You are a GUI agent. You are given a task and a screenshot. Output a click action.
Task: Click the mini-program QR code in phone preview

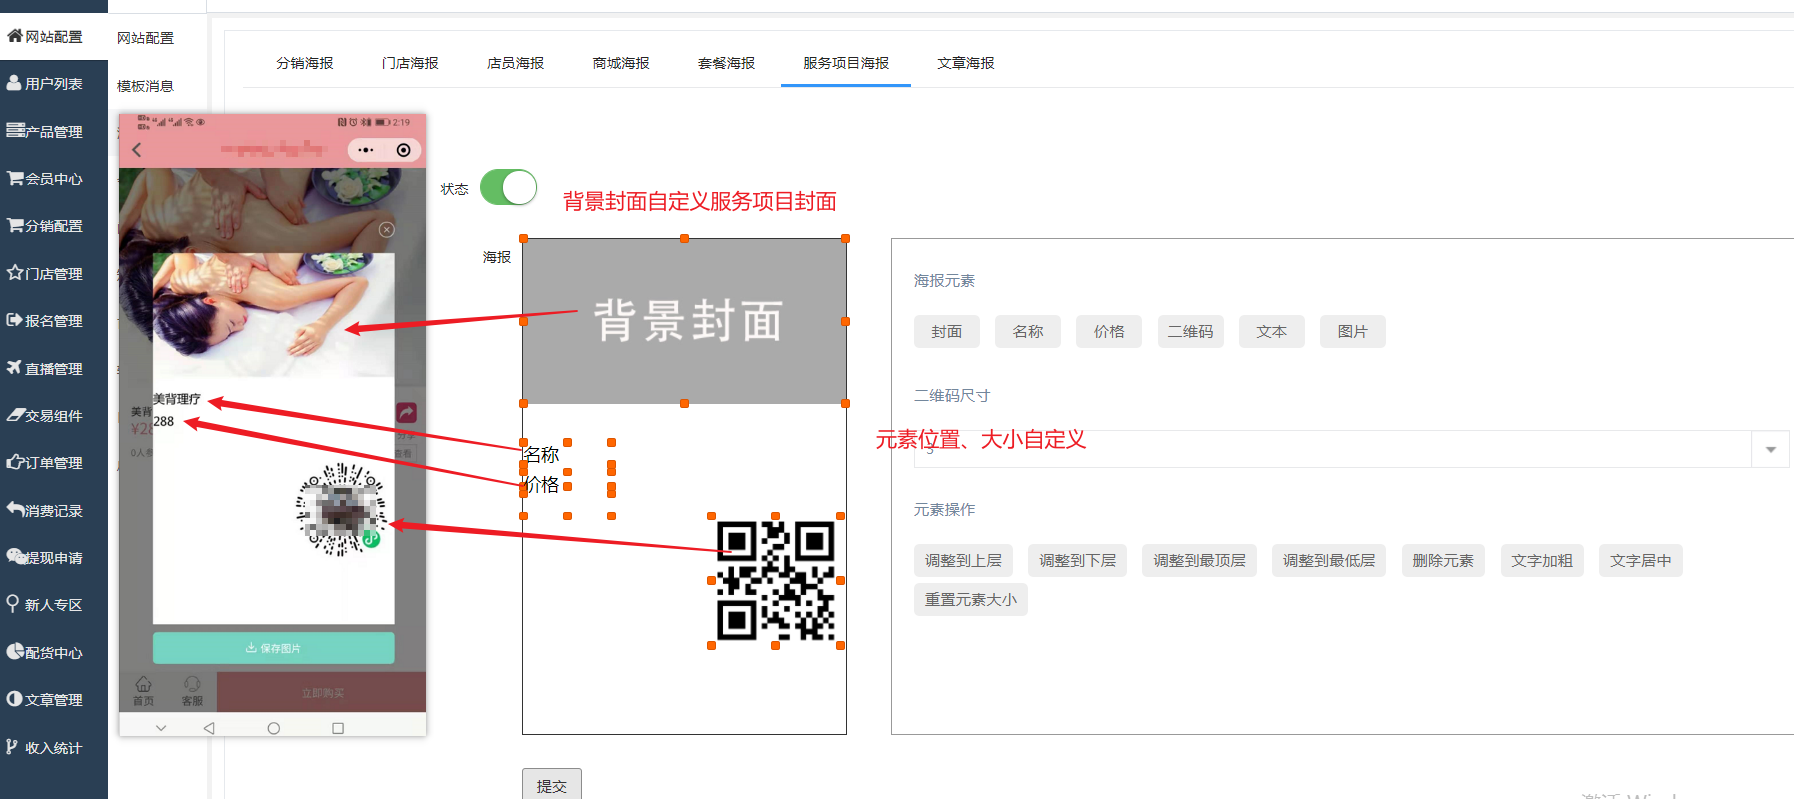[341, 510]
